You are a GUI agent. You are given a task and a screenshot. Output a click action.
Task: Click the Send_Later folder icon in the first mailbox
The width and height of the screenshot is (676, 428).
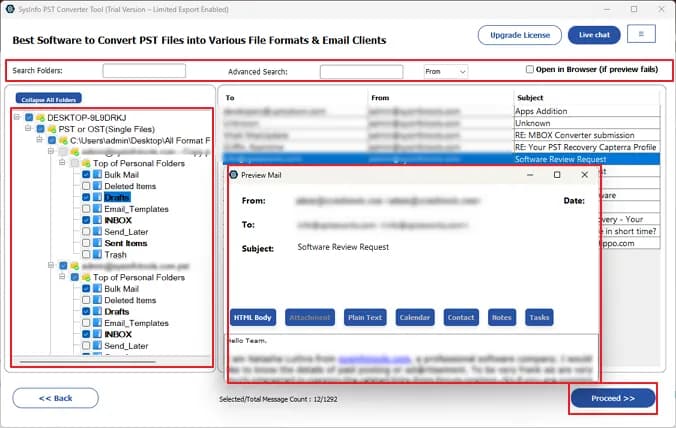click(97, 231)
